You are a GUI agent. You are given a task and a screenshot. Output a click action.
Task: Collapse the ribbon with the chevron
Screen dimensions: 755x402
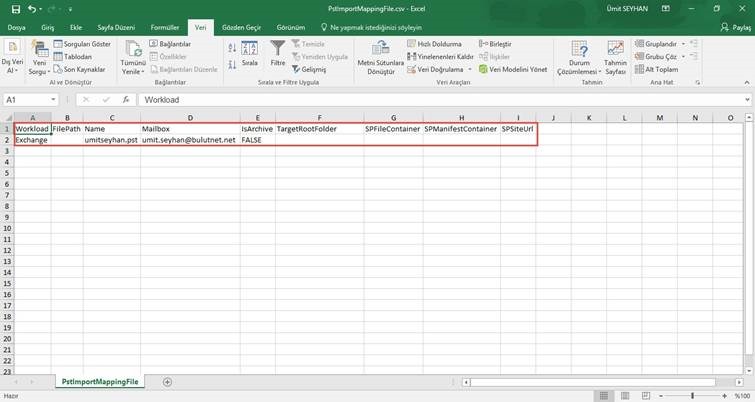pos(747,83)
